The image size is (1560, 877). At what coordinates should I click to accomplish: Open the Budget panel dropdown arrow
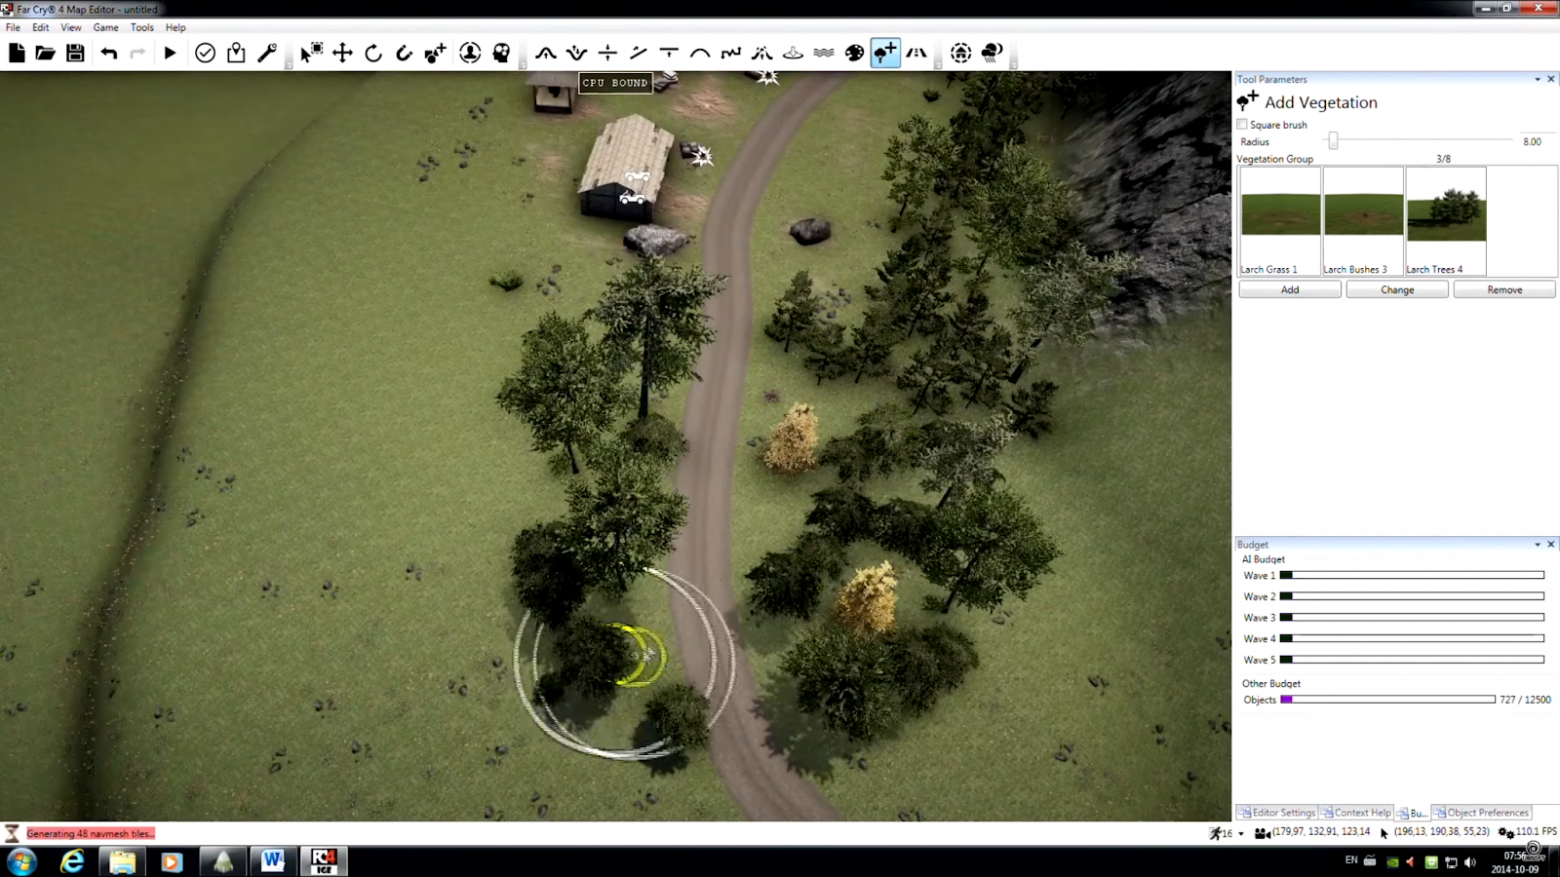(1538, 545)
